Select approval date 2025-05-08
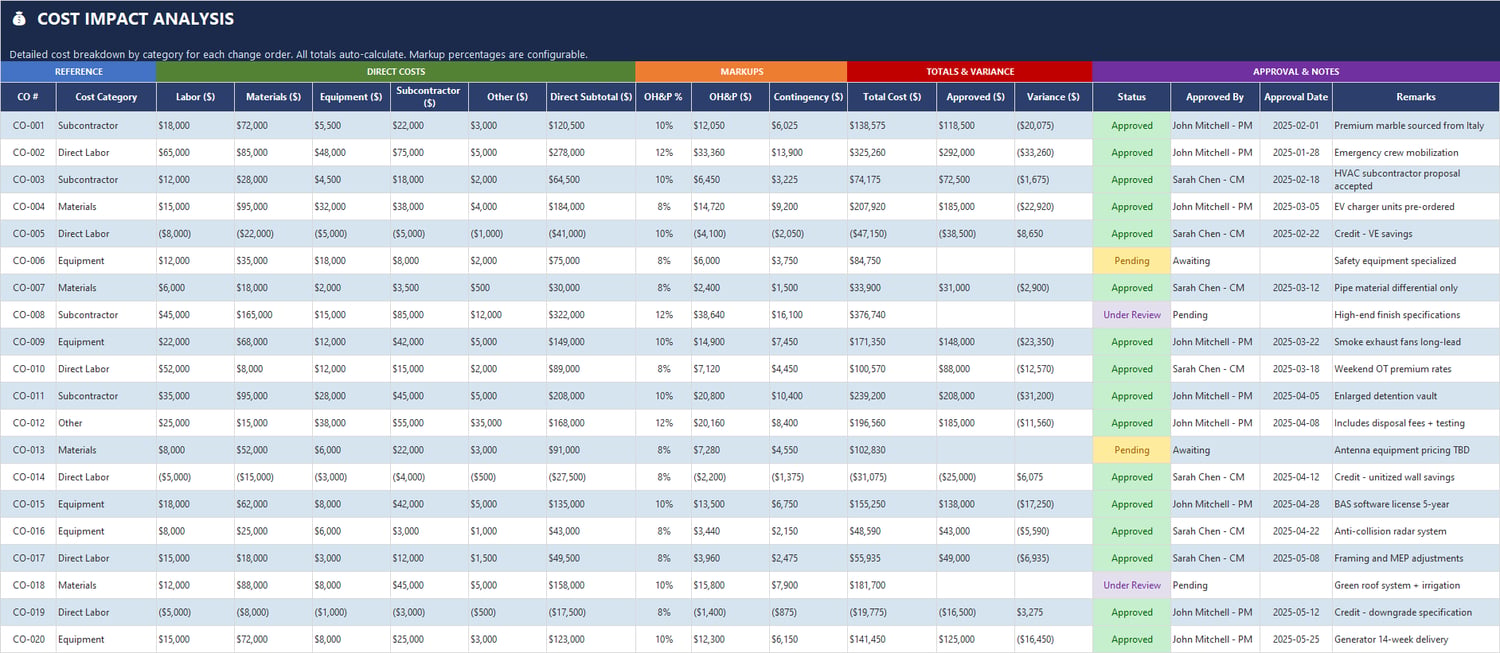The width and height of the screenshot is (1500, 653). 1296,558
